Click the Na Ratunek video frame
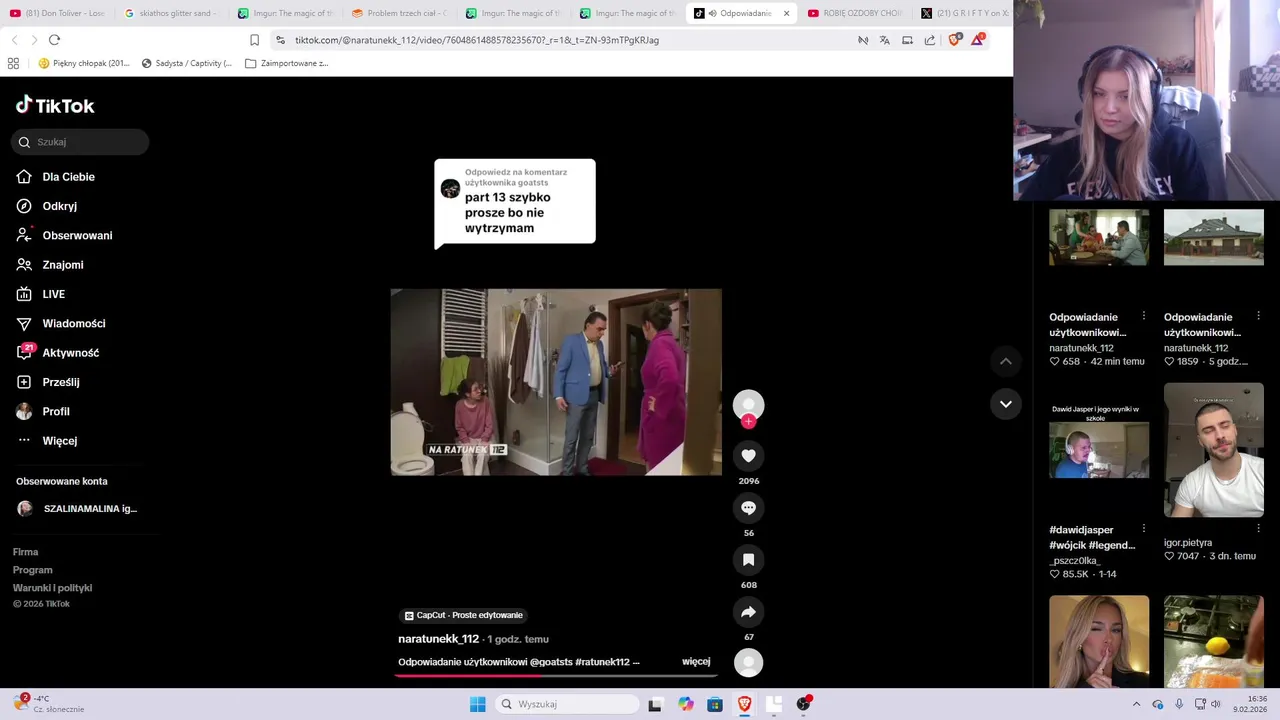The width and height of the screenshot is (1280, 720). pyautogui.click(x=556, y=382)
